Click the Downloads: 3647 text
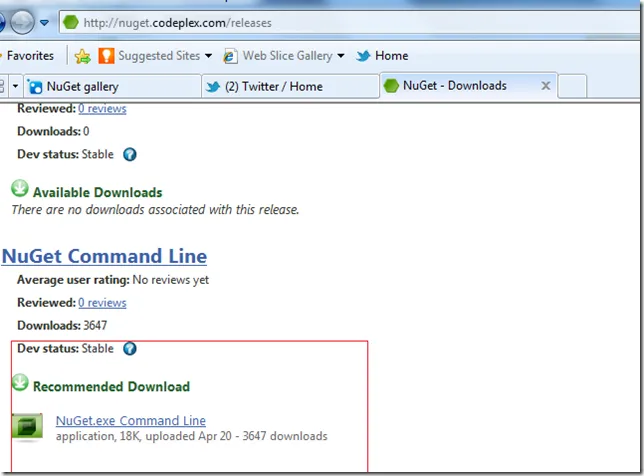 coord(62,326)
